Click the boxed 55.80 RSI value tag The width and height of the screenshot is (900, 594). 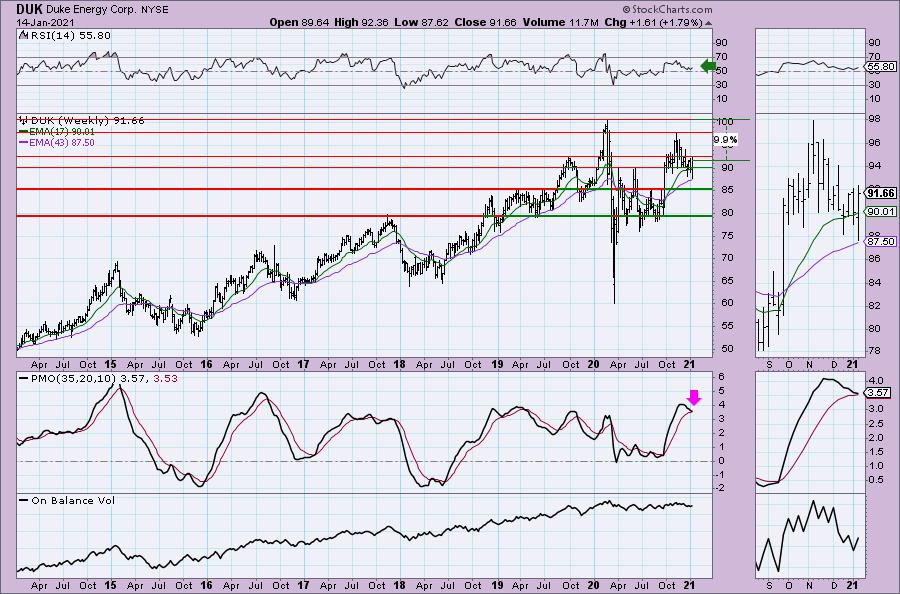(x=881, y=67)
